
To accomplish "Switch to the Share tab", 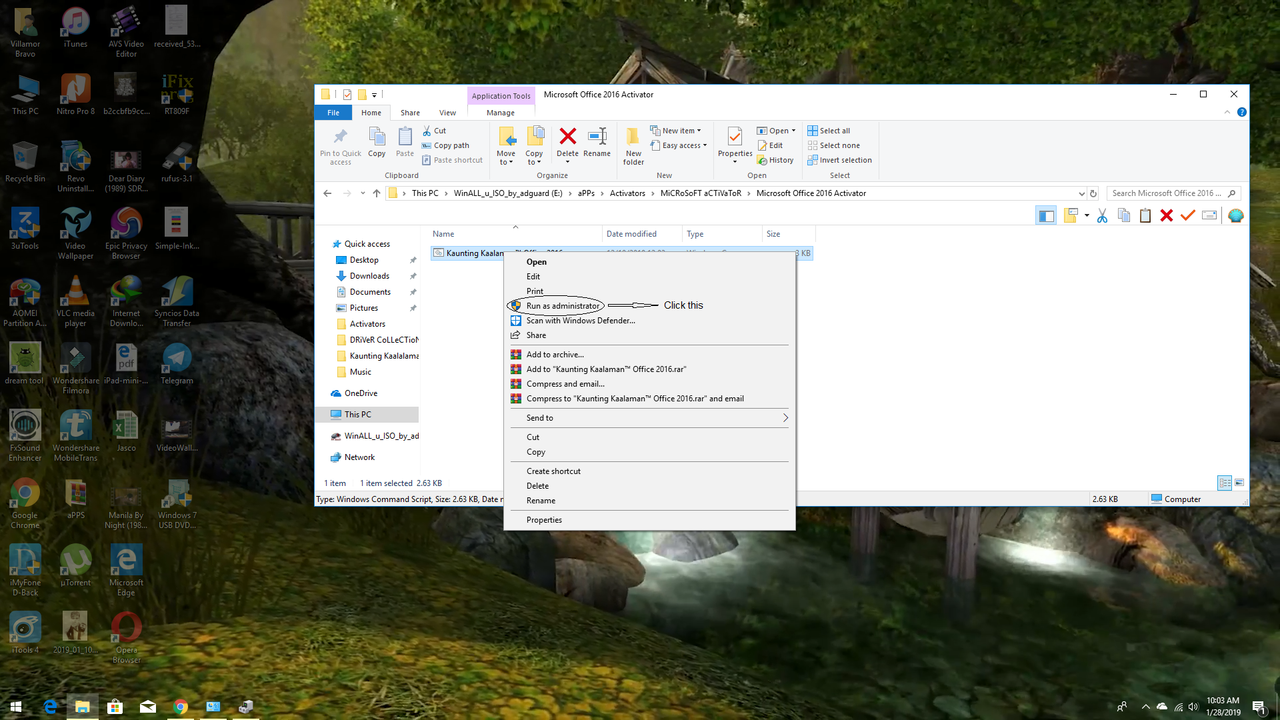I will pyautogui.click(x=410, y=113).
